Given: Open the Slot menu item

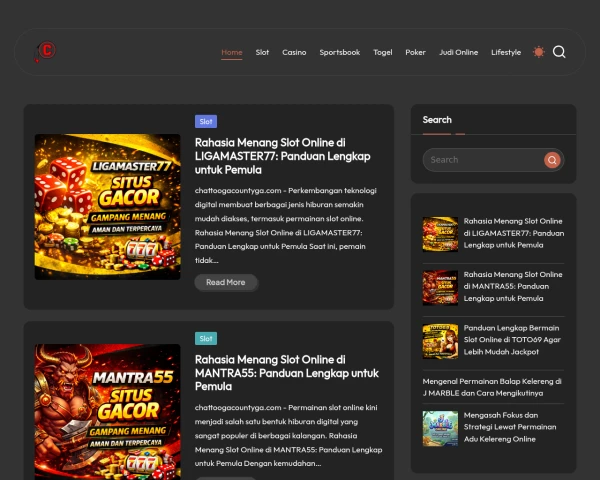Looking at the screenshot, I should click(x=262, y=52).
